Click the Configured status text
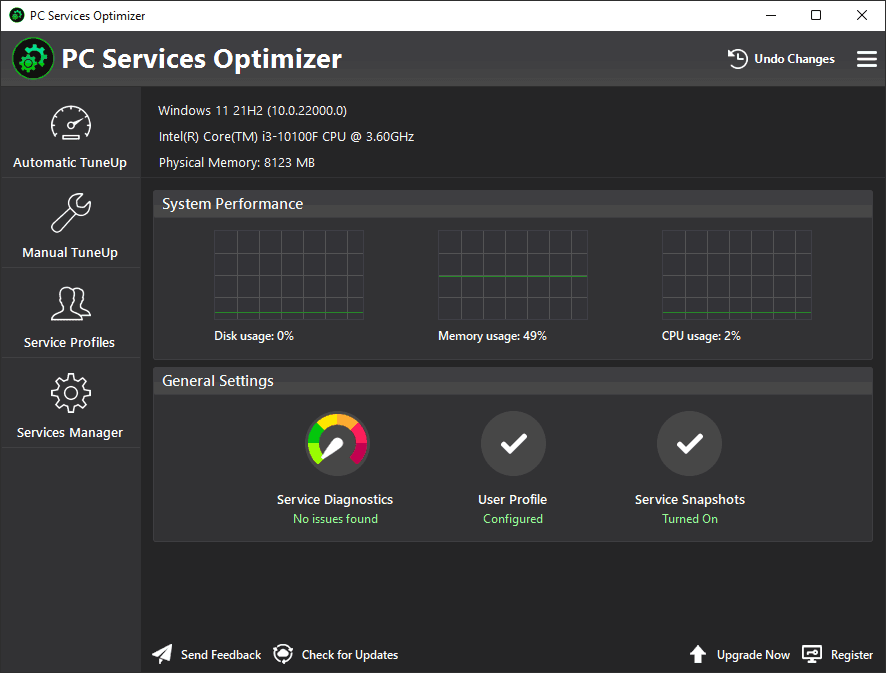 coord(513,519)
